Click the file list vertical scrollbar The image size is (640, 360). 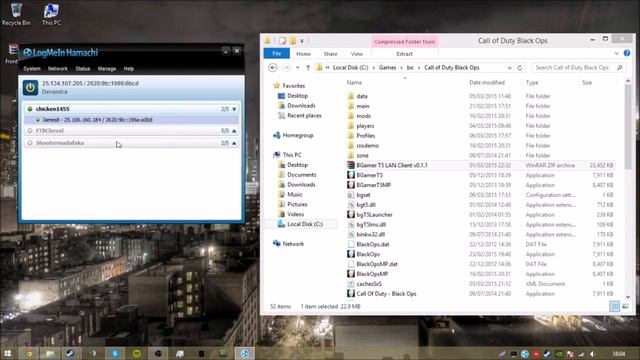(628, 126)
